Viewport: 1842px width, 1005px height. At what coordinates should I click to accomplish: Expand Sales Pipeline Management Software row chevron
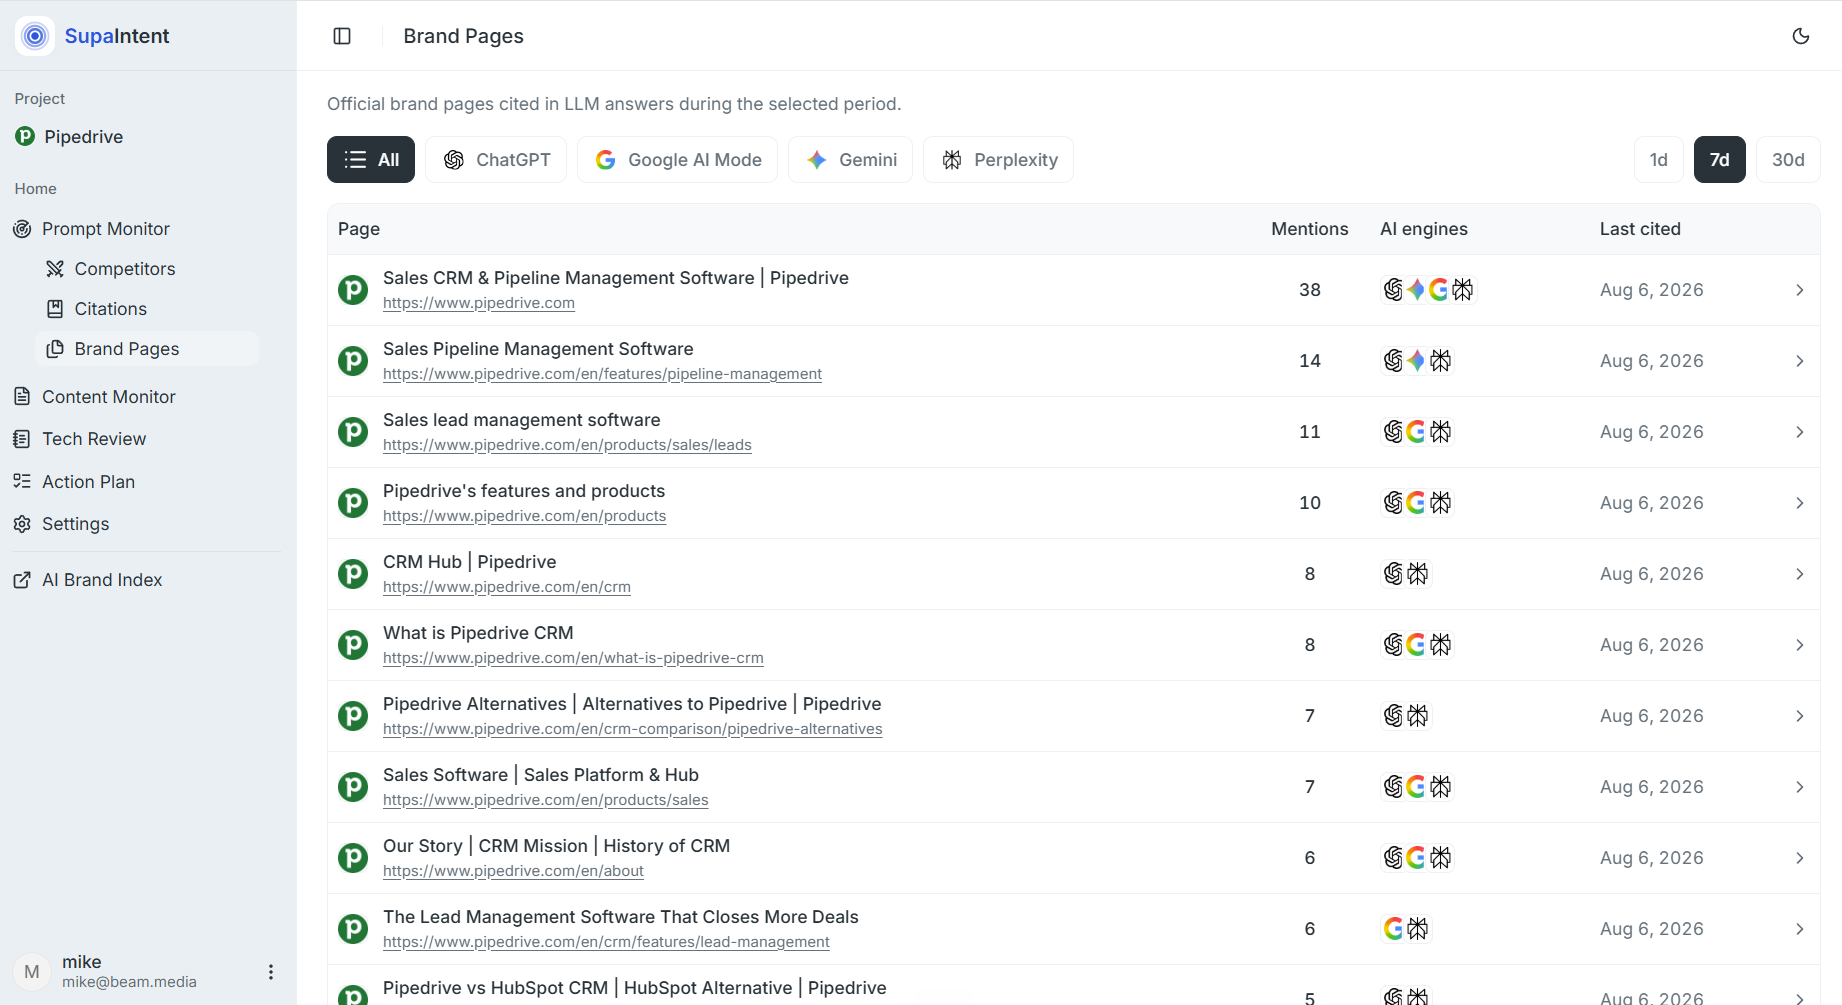[1799, 361]
